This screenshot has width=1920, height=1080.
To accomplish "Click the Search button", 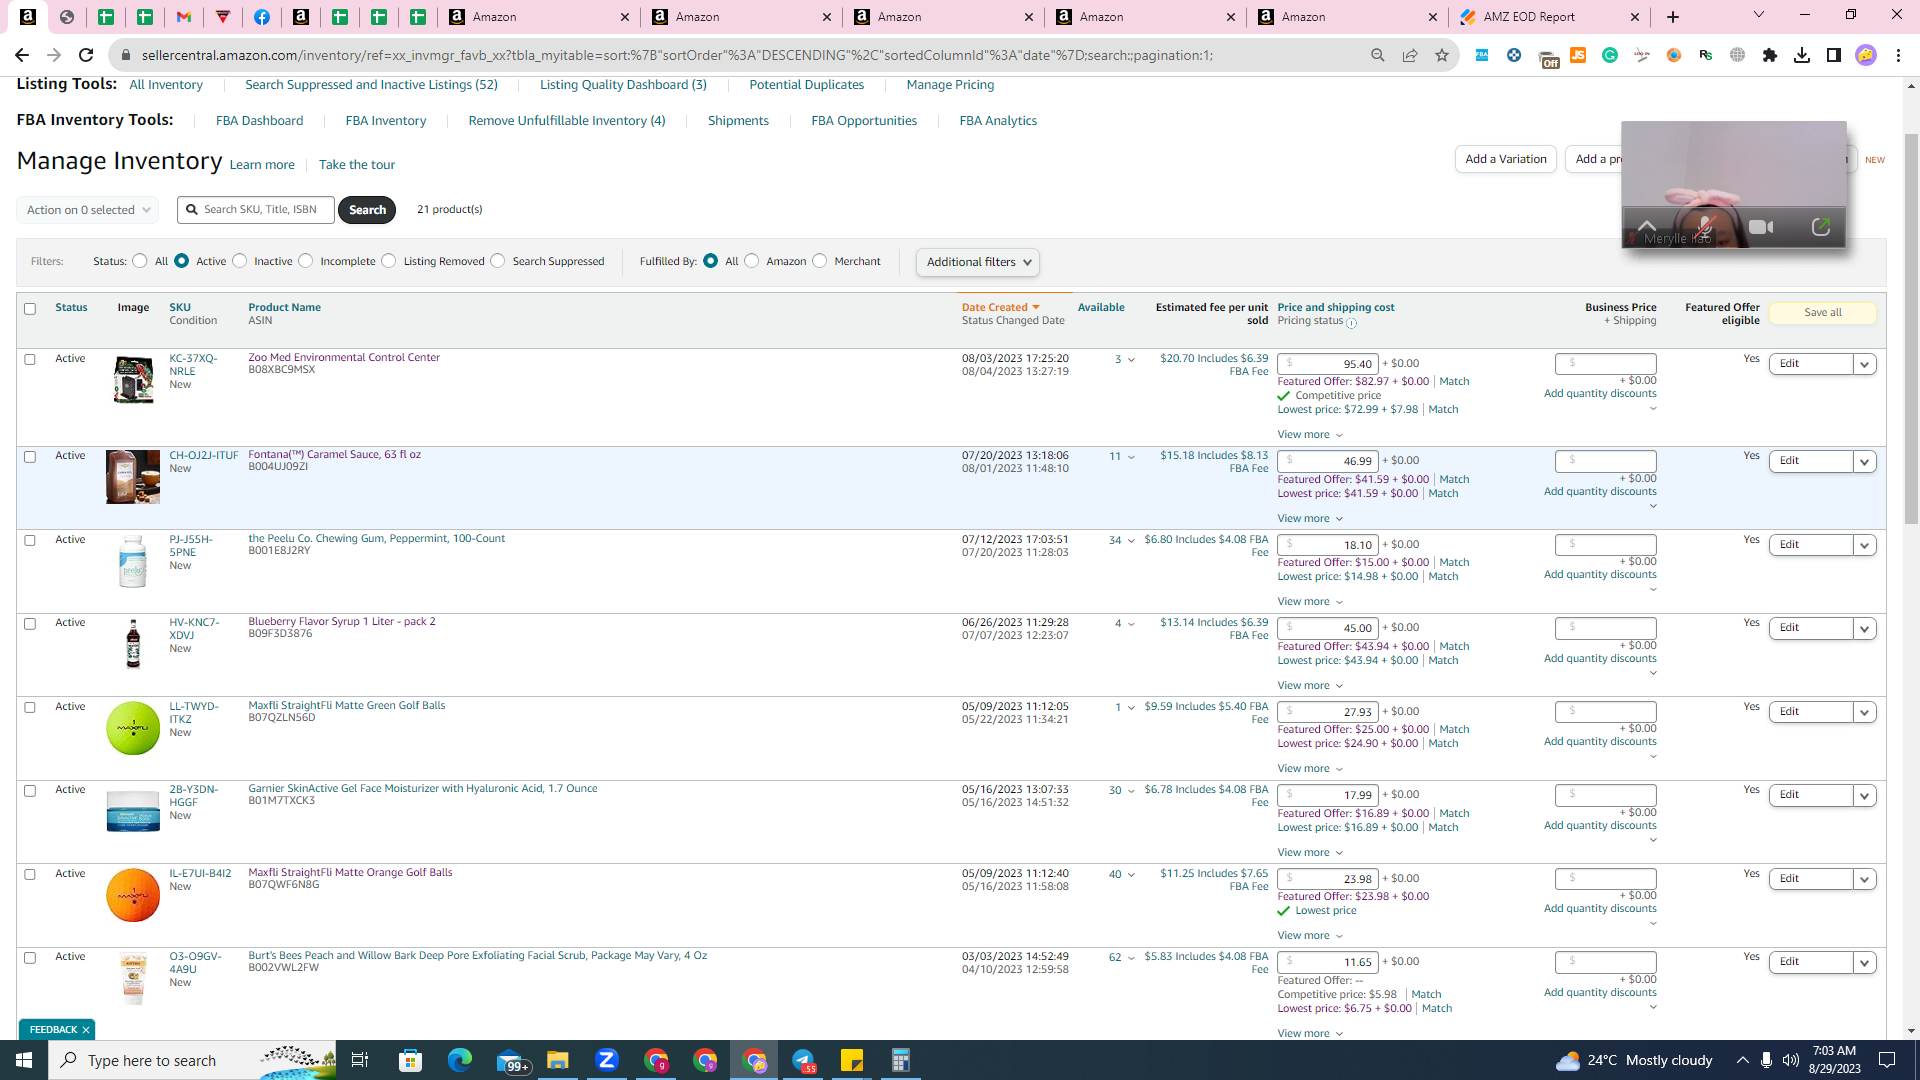I will 367,210.
